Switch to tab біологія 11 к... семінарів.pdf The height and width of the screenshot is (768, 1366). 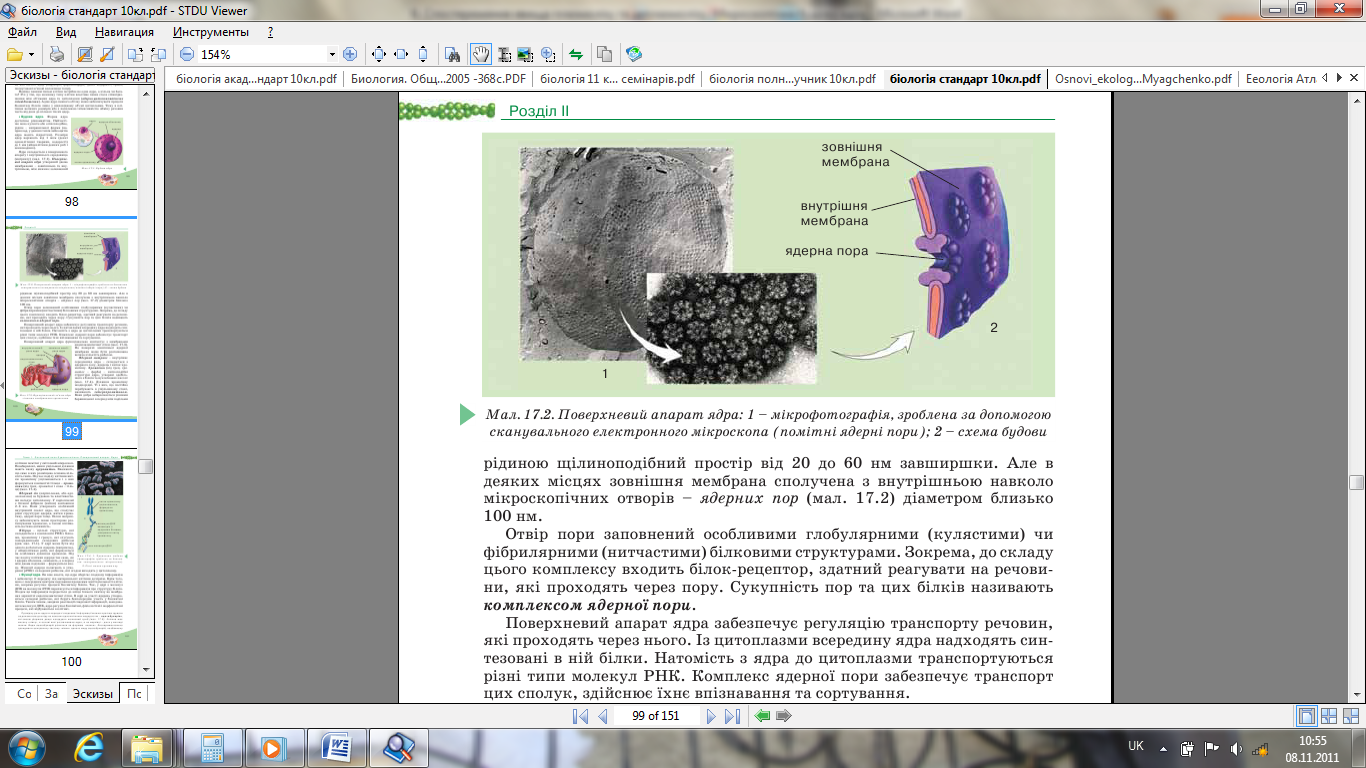[617, 79]
